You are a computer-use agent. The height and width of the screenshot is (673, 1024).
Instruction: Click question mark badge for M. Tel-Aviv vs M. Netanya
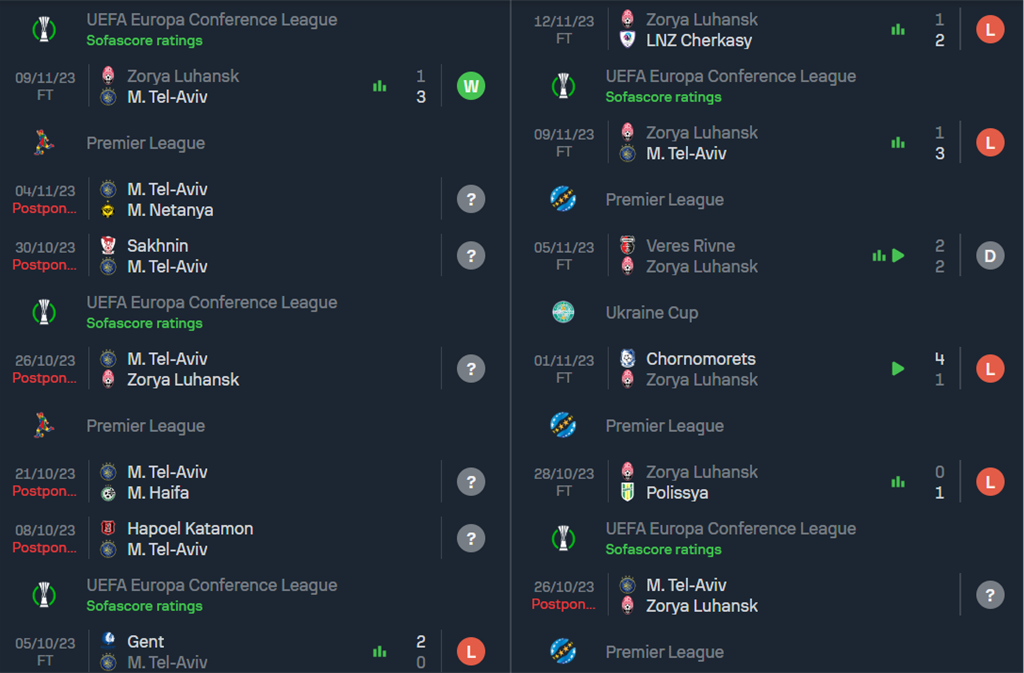click(x=471, y=199)
